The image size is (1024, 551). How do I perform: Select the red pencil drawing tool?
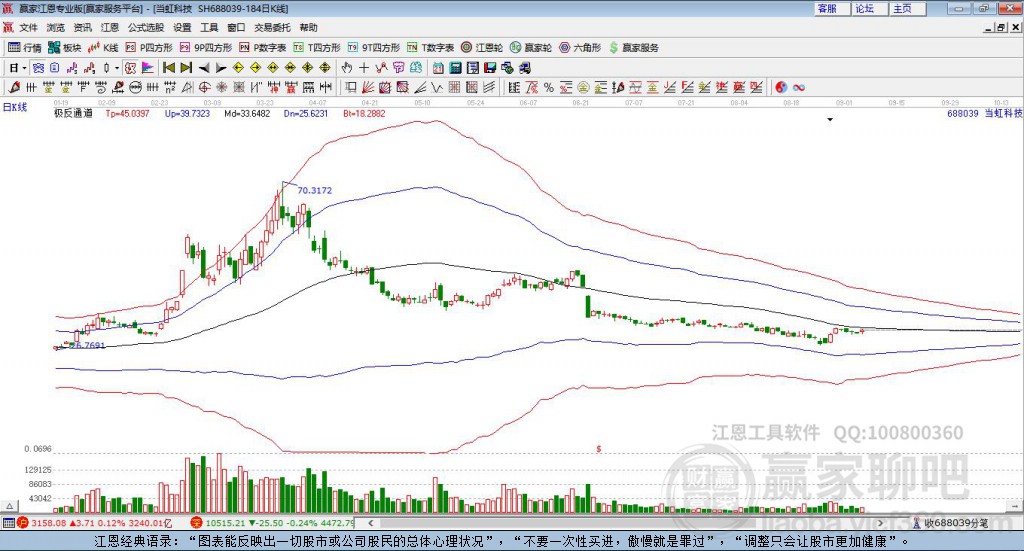pos(14,87)
